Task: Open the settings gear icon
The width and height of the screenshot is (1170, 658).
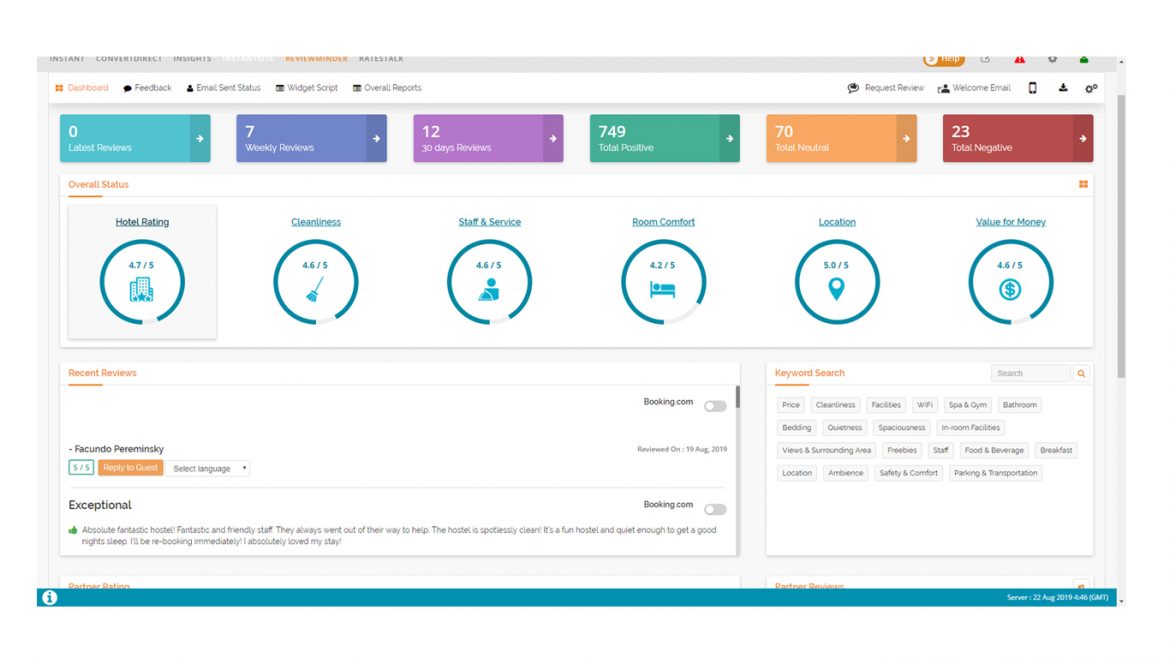Action: (1090, 88)
